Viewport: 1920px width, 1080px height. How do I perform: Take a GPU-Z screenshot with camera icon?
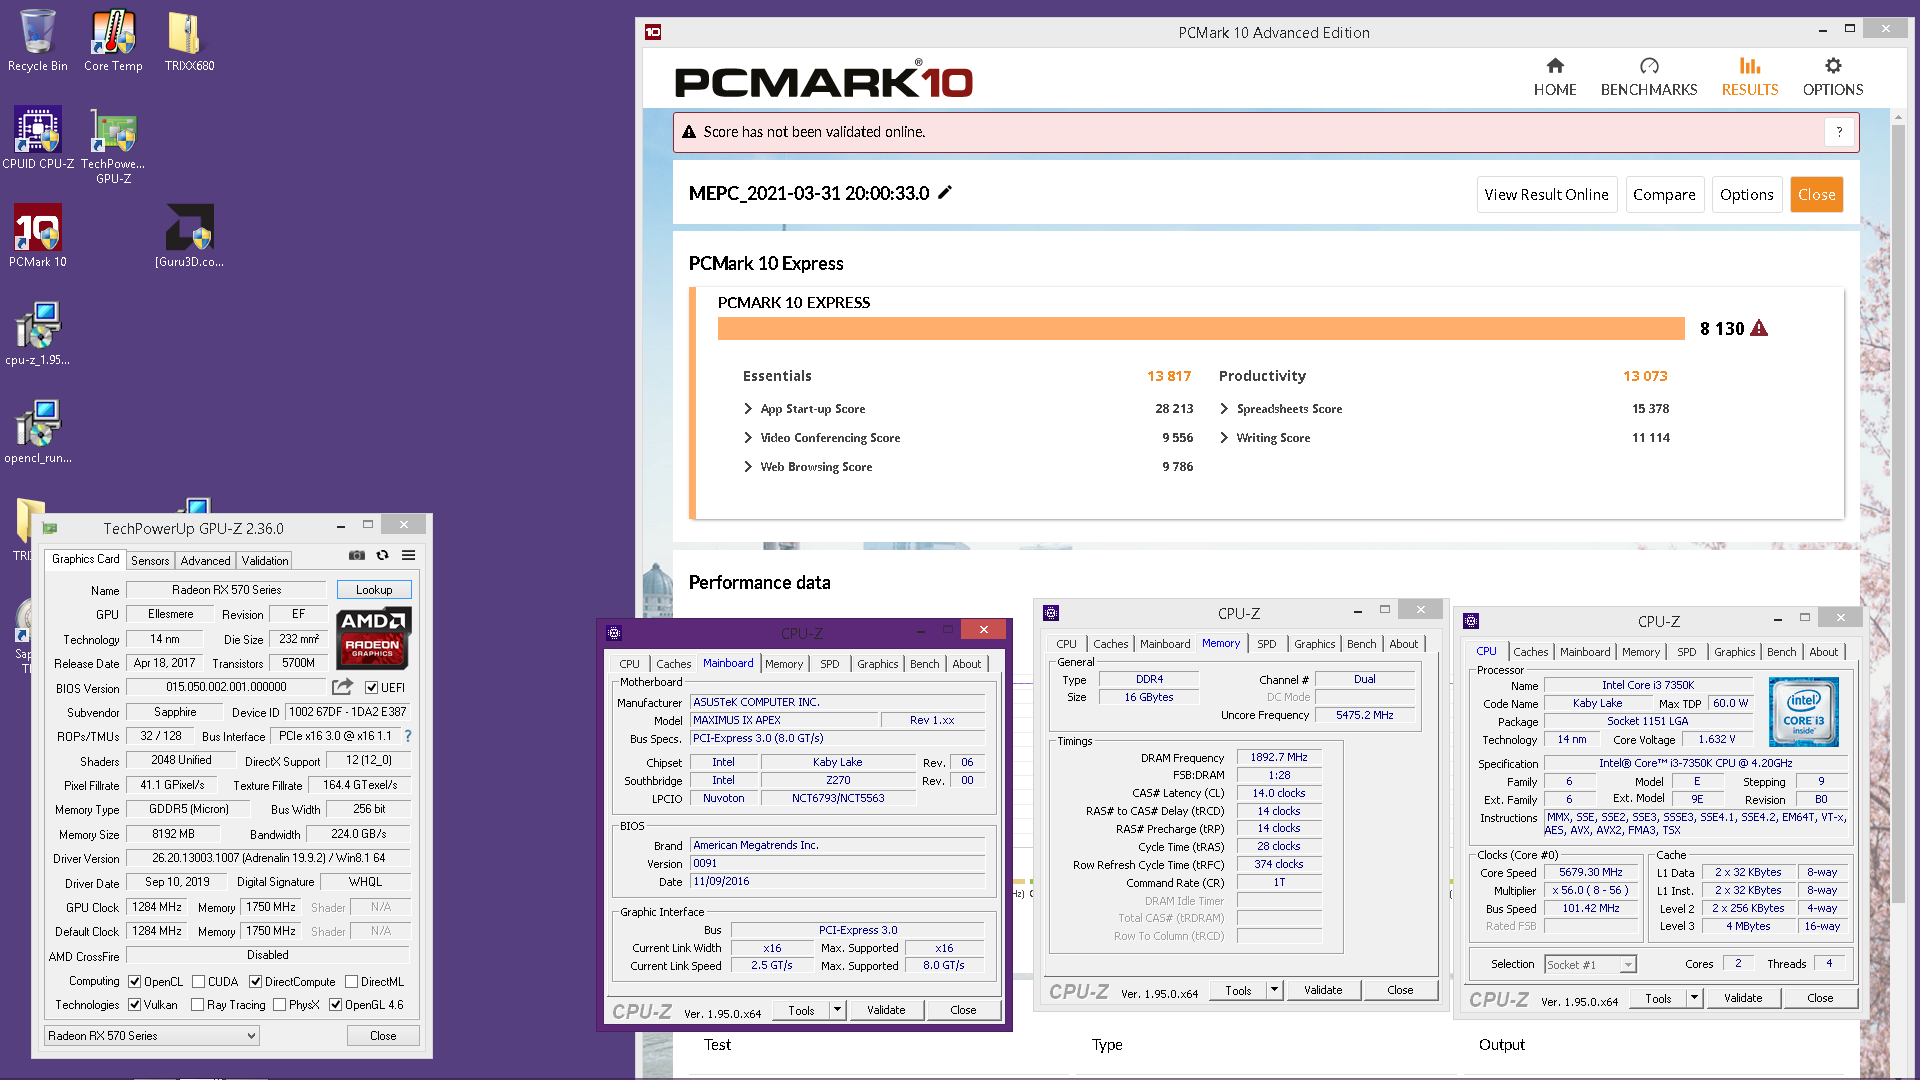pyautogui.click(x=357, y=555)
